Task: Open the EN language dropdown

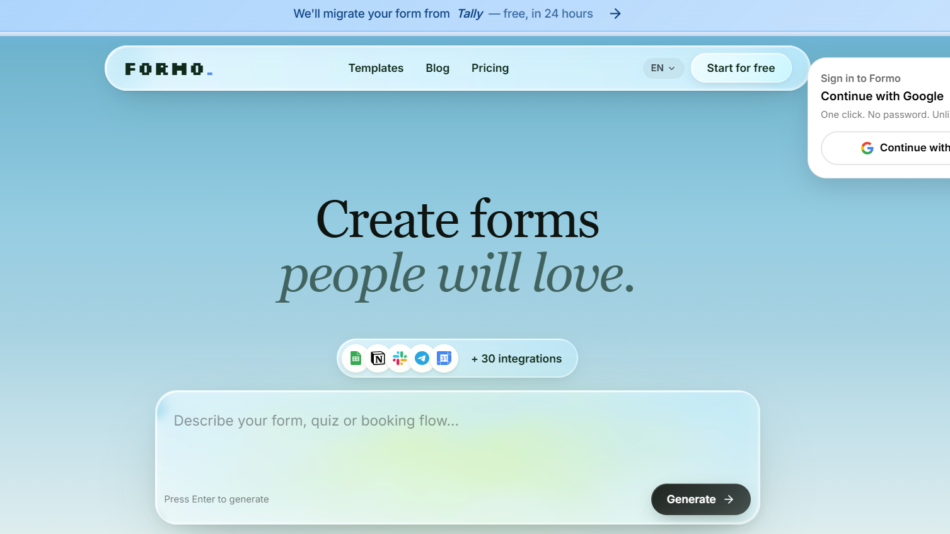Action: point(663,68)
